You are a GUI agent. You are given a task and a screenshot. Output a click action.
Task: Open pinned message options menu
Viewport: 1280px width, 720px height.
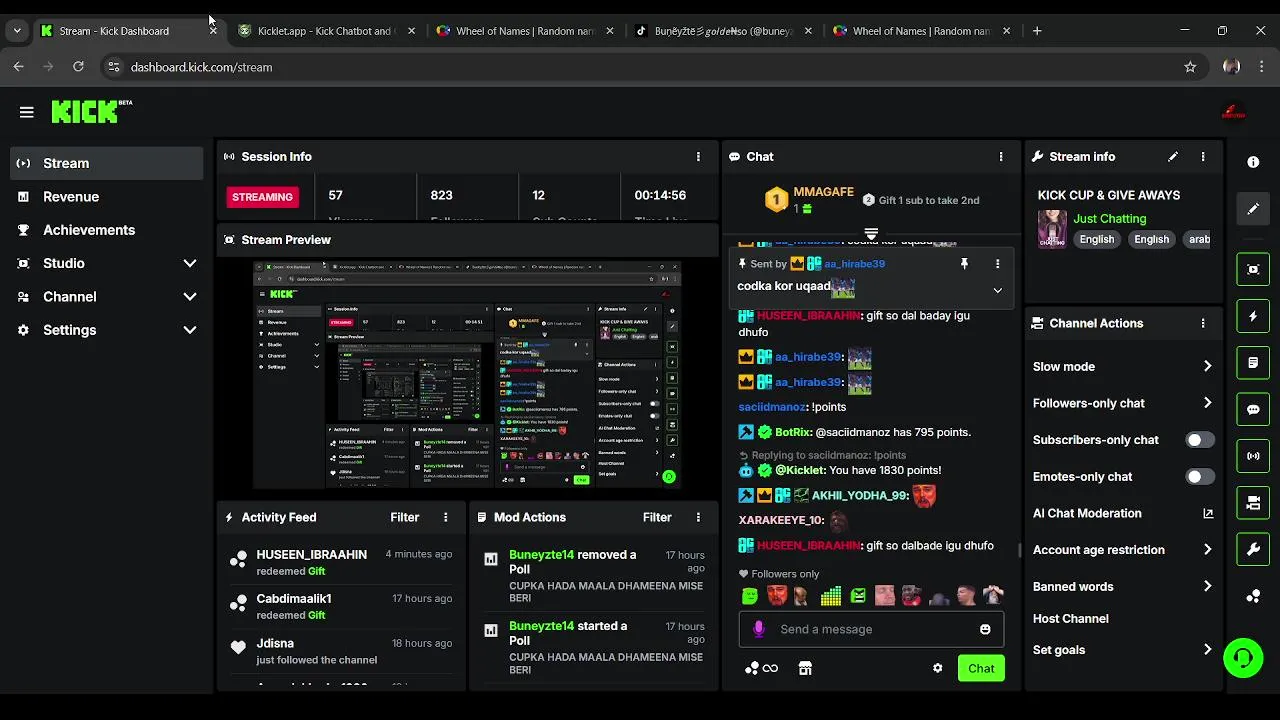point(997,264)
